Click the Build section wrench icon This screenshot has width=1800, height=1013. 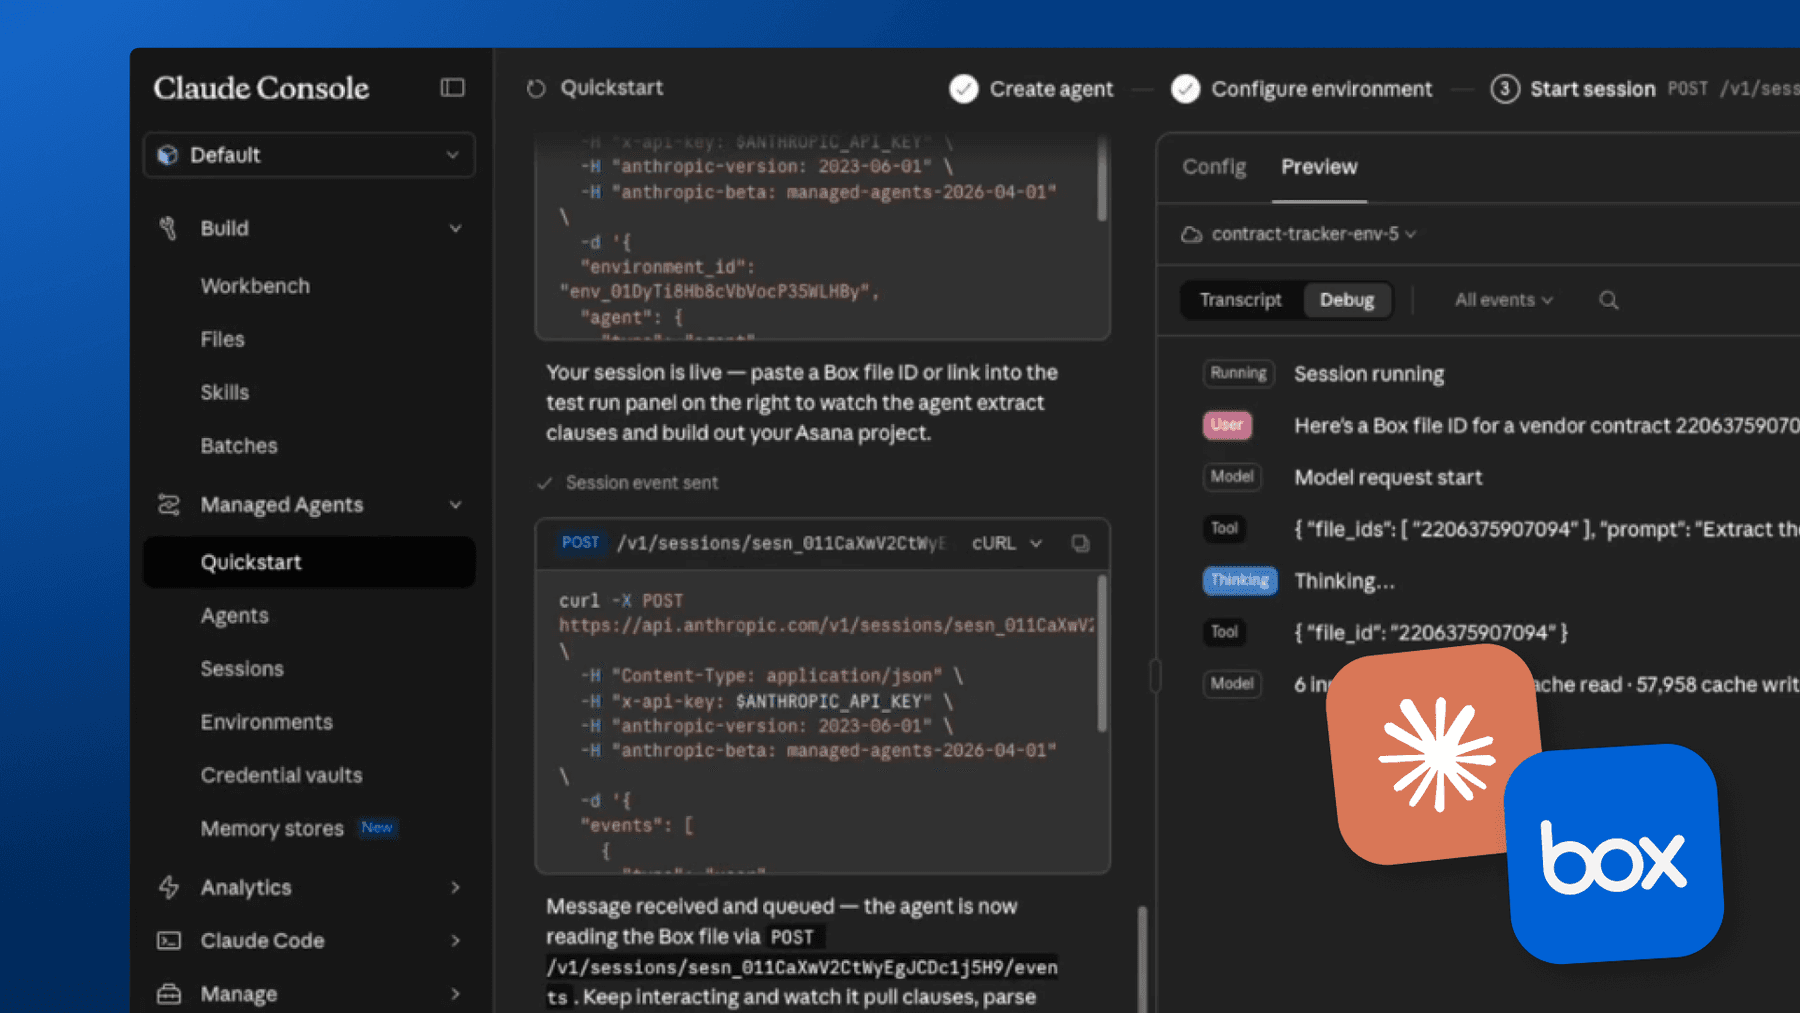(x=168, y=228)
